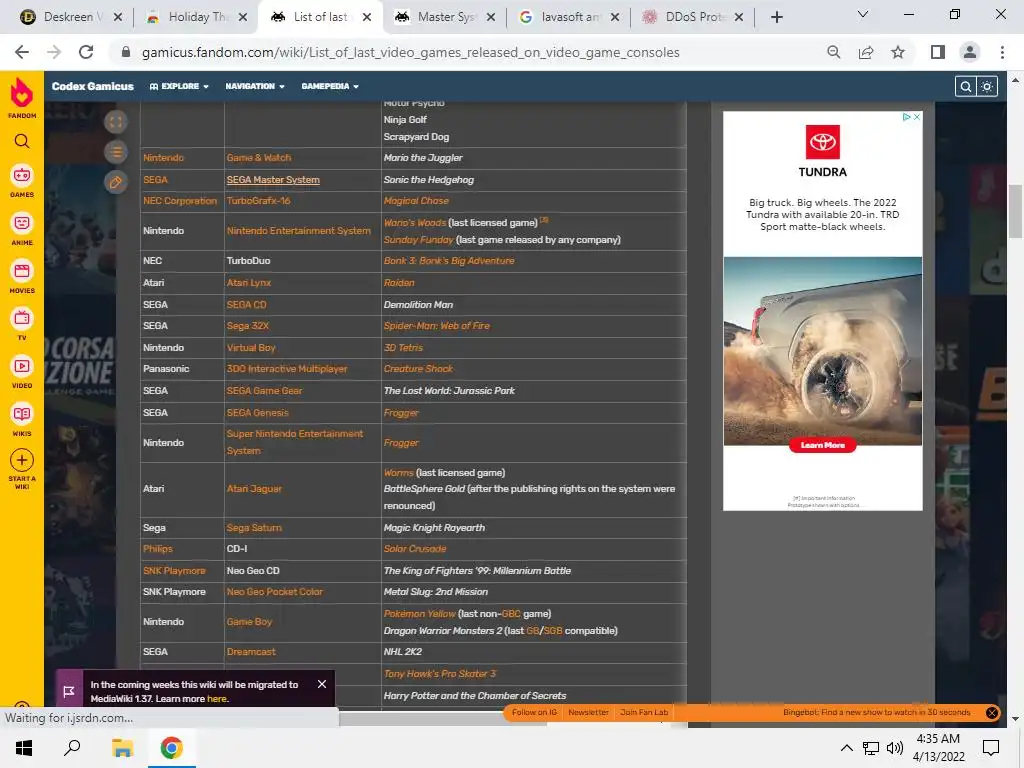Screen dimensions: 1024x768
Task: Open the Chrome tab search chevron
Action: coord(863,14)
